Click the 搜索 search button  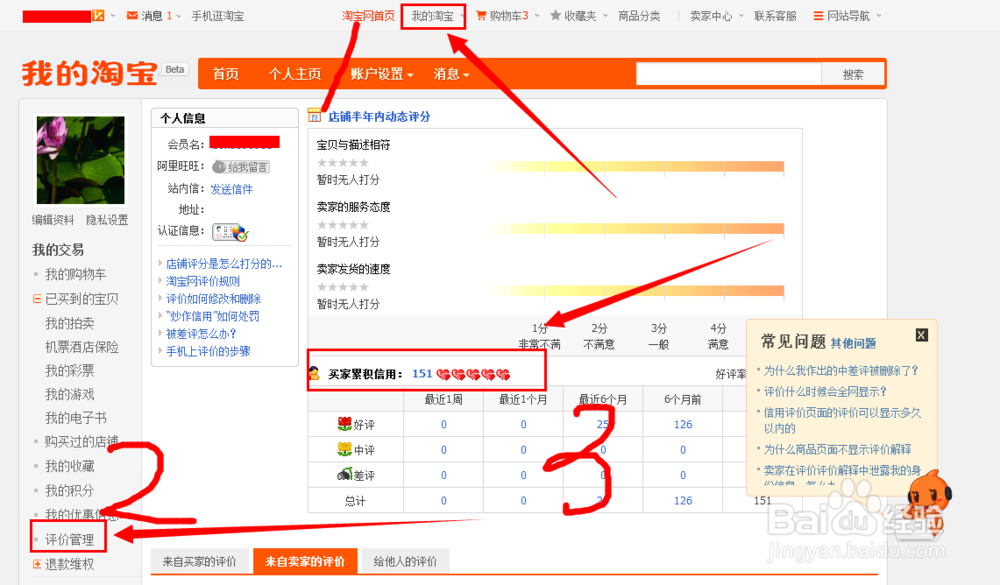[x=854, y=73]
